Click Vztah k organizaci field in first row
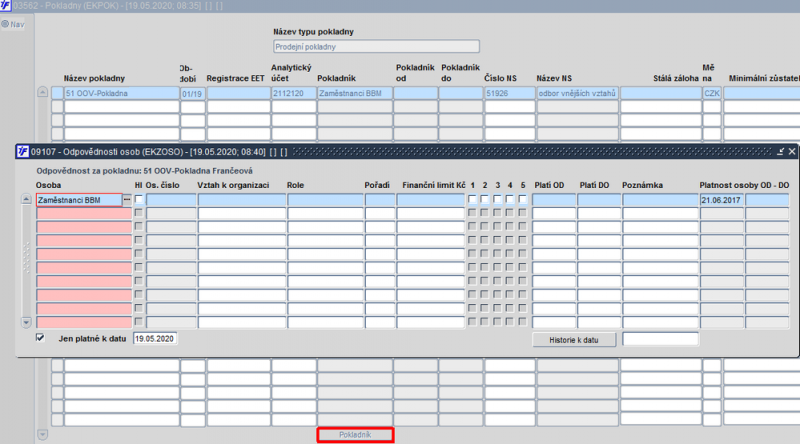The image size is (800, 444). coord(242,200)
